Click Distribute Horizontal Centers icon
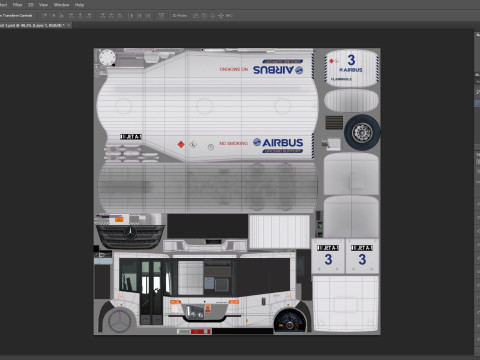Screen dimensions: 480x360 click(139, 16)
